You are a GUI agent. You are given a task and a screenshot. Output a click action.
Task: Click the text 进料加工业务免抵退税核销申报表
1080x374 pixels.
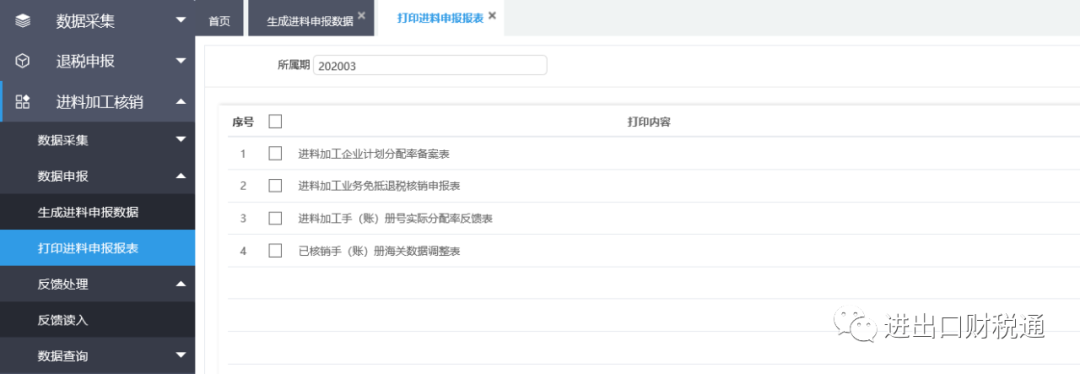coord(379,186)
